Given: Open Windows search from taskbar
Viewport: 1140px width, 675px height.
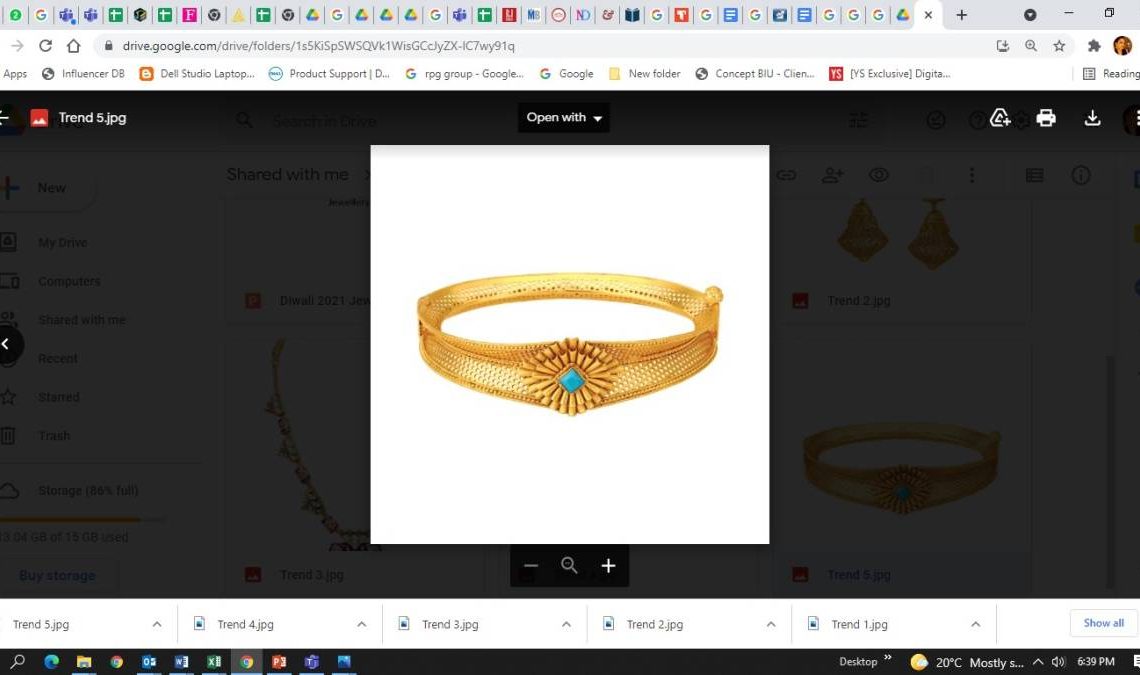Looking at the screenshot, I should (18, 661).
